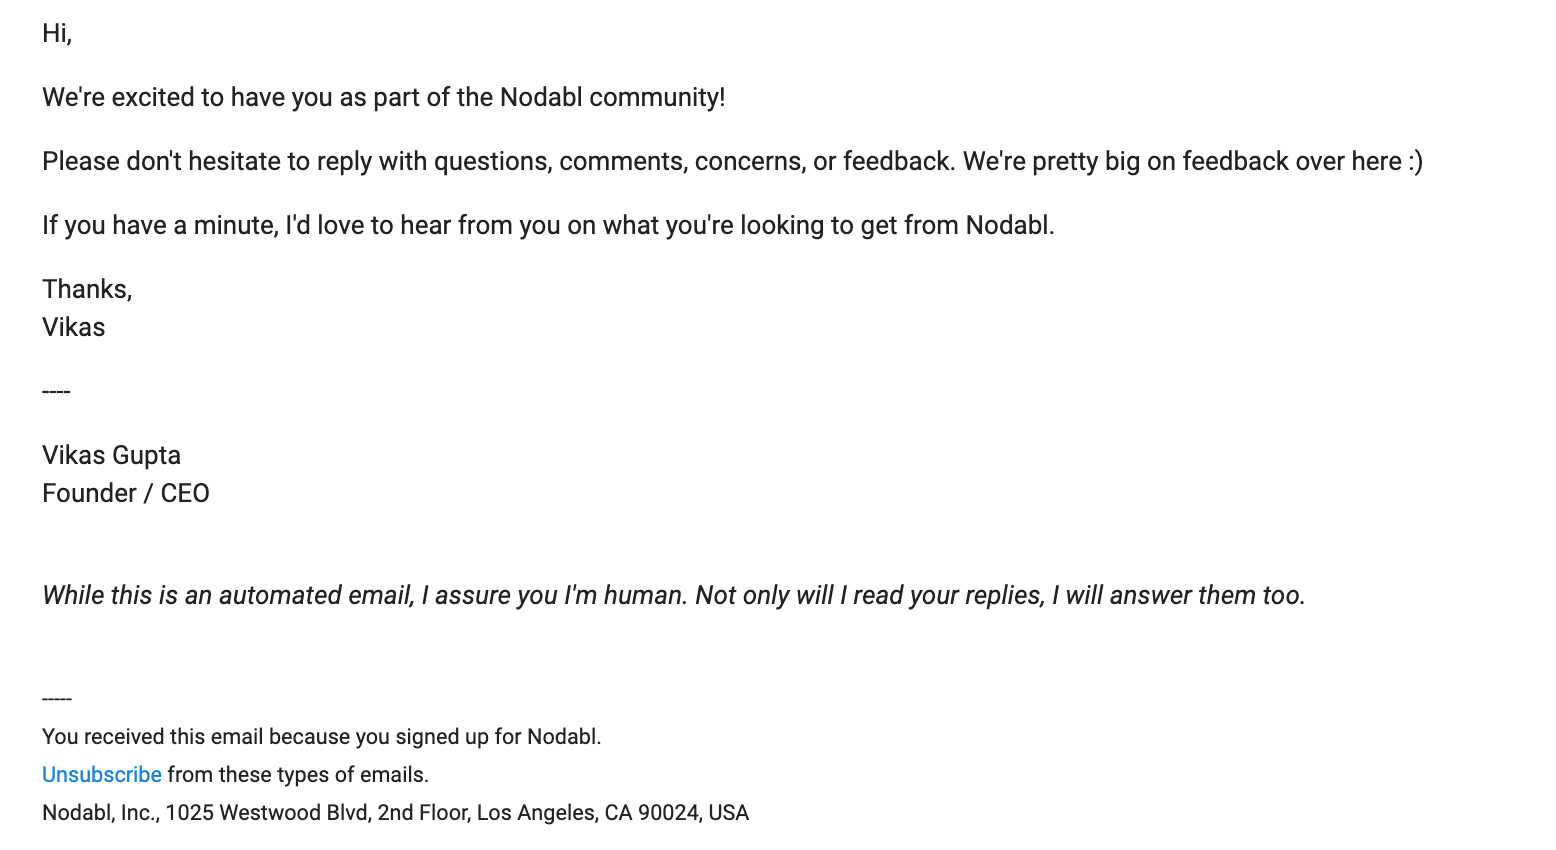
Task: Click the Unsubscribe link
Action: click(x=101, y=775)
